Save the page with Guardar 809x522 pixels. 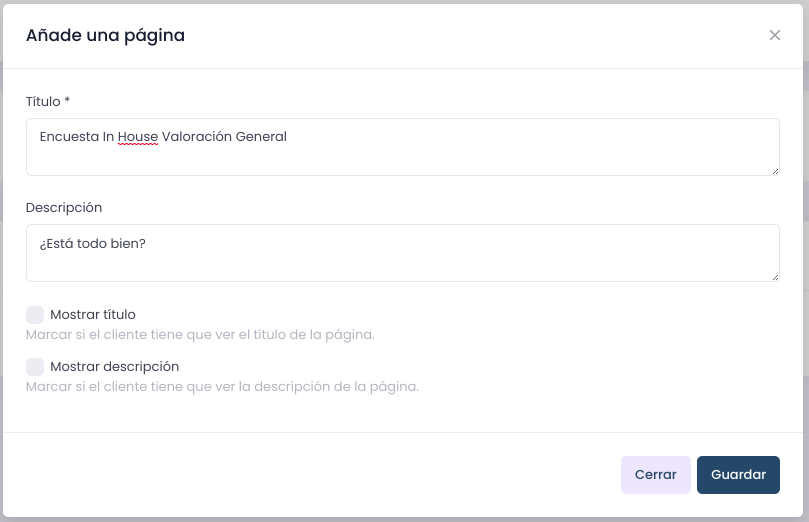(738, 475)
